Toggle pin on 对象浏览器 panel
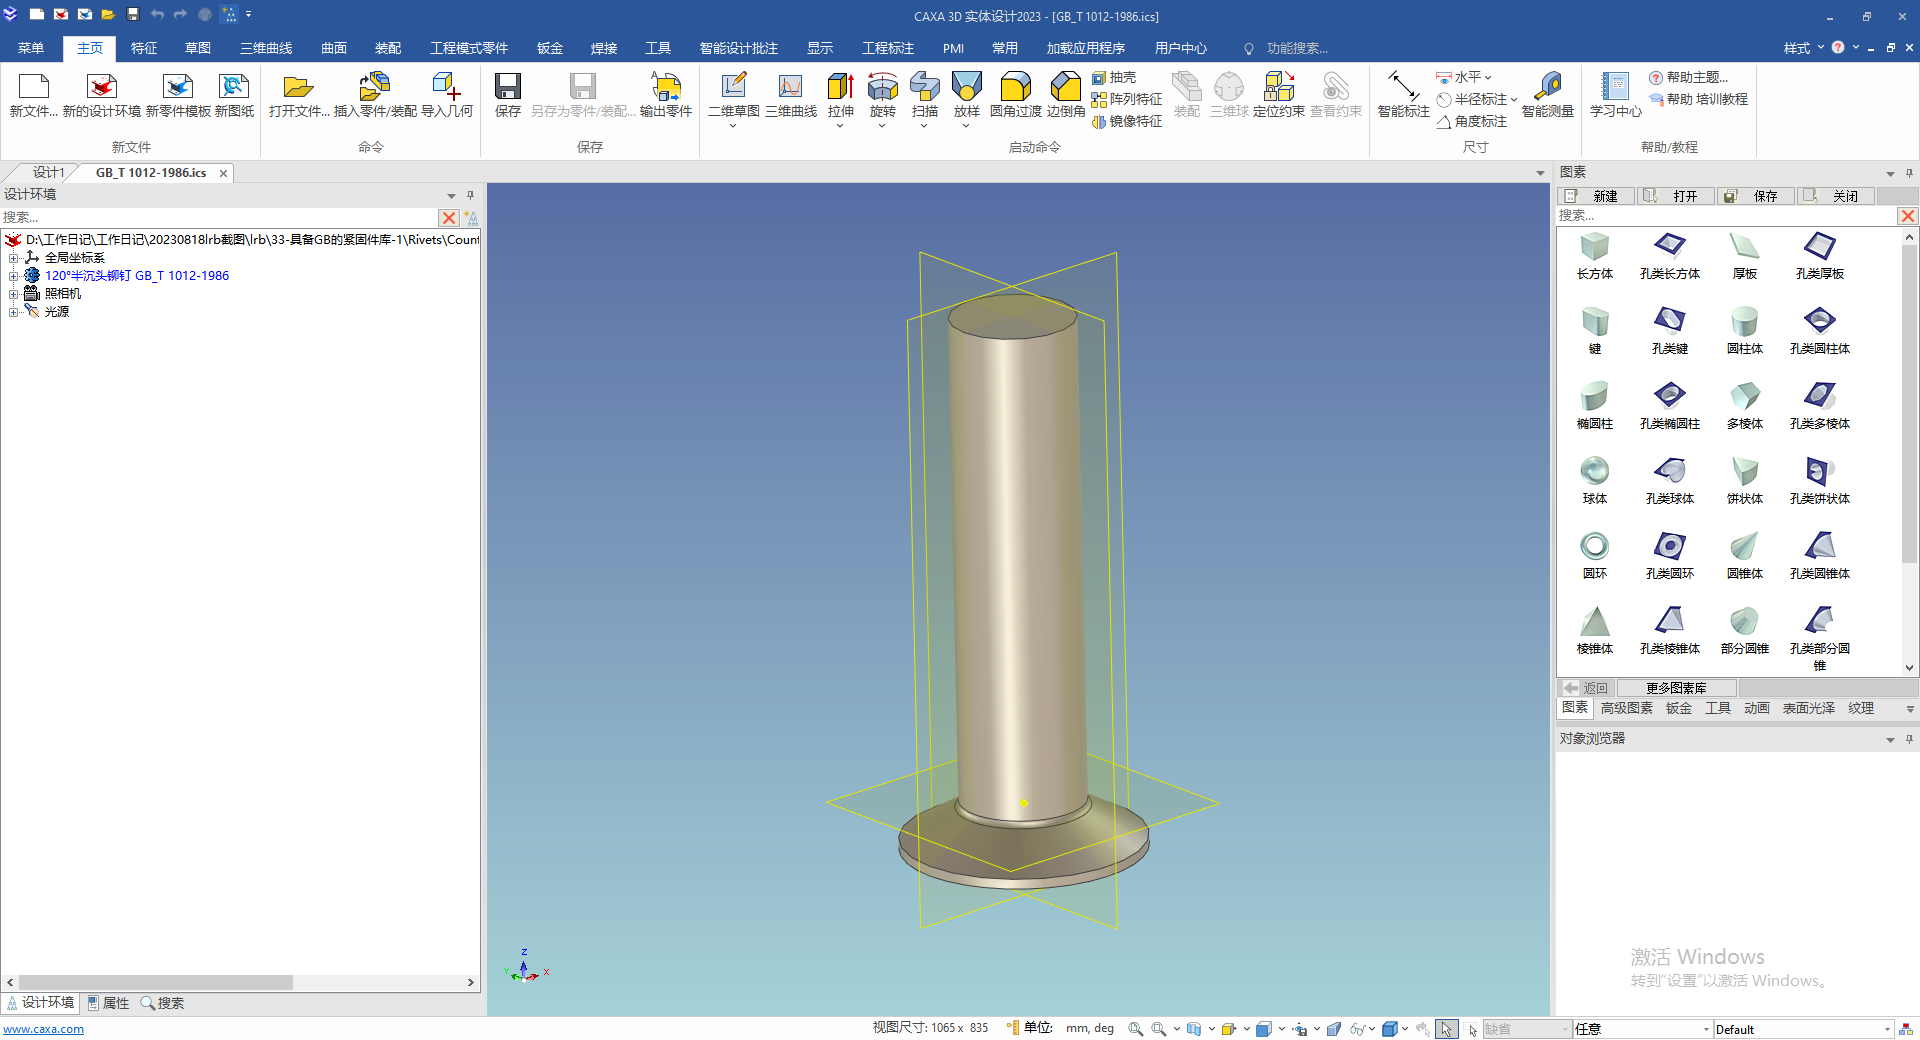The image size is (1920, 1040). point(1909,739)
